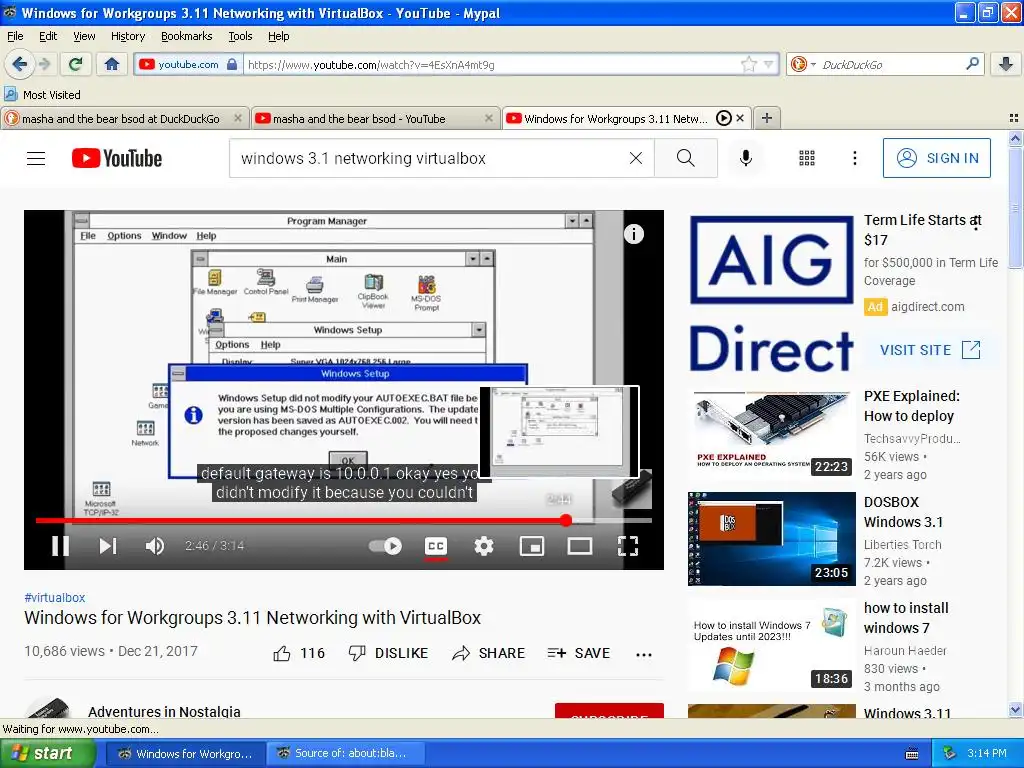The height and width of the screenshot is (768, 1024).
Task: Reload the current page
Action: click(76, 64)
